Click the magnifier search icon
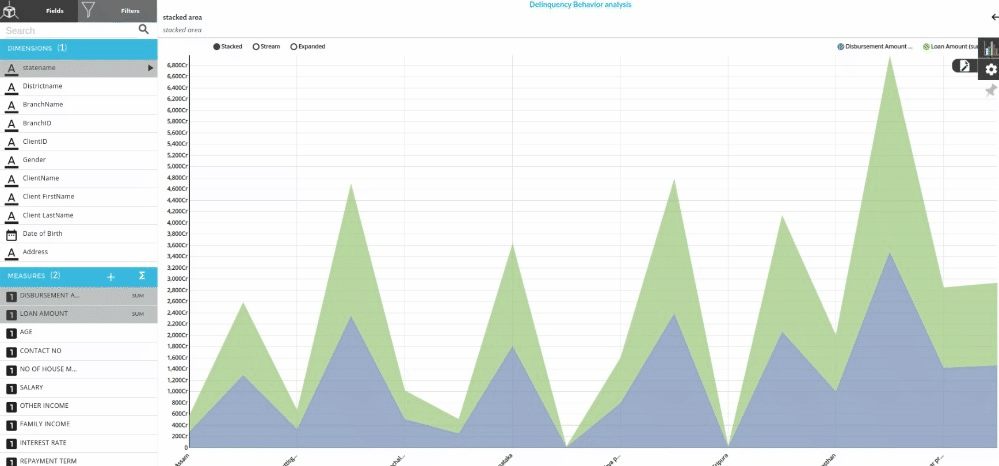The width and height of the screenshot is (999, 466). (x=144, y=29)
